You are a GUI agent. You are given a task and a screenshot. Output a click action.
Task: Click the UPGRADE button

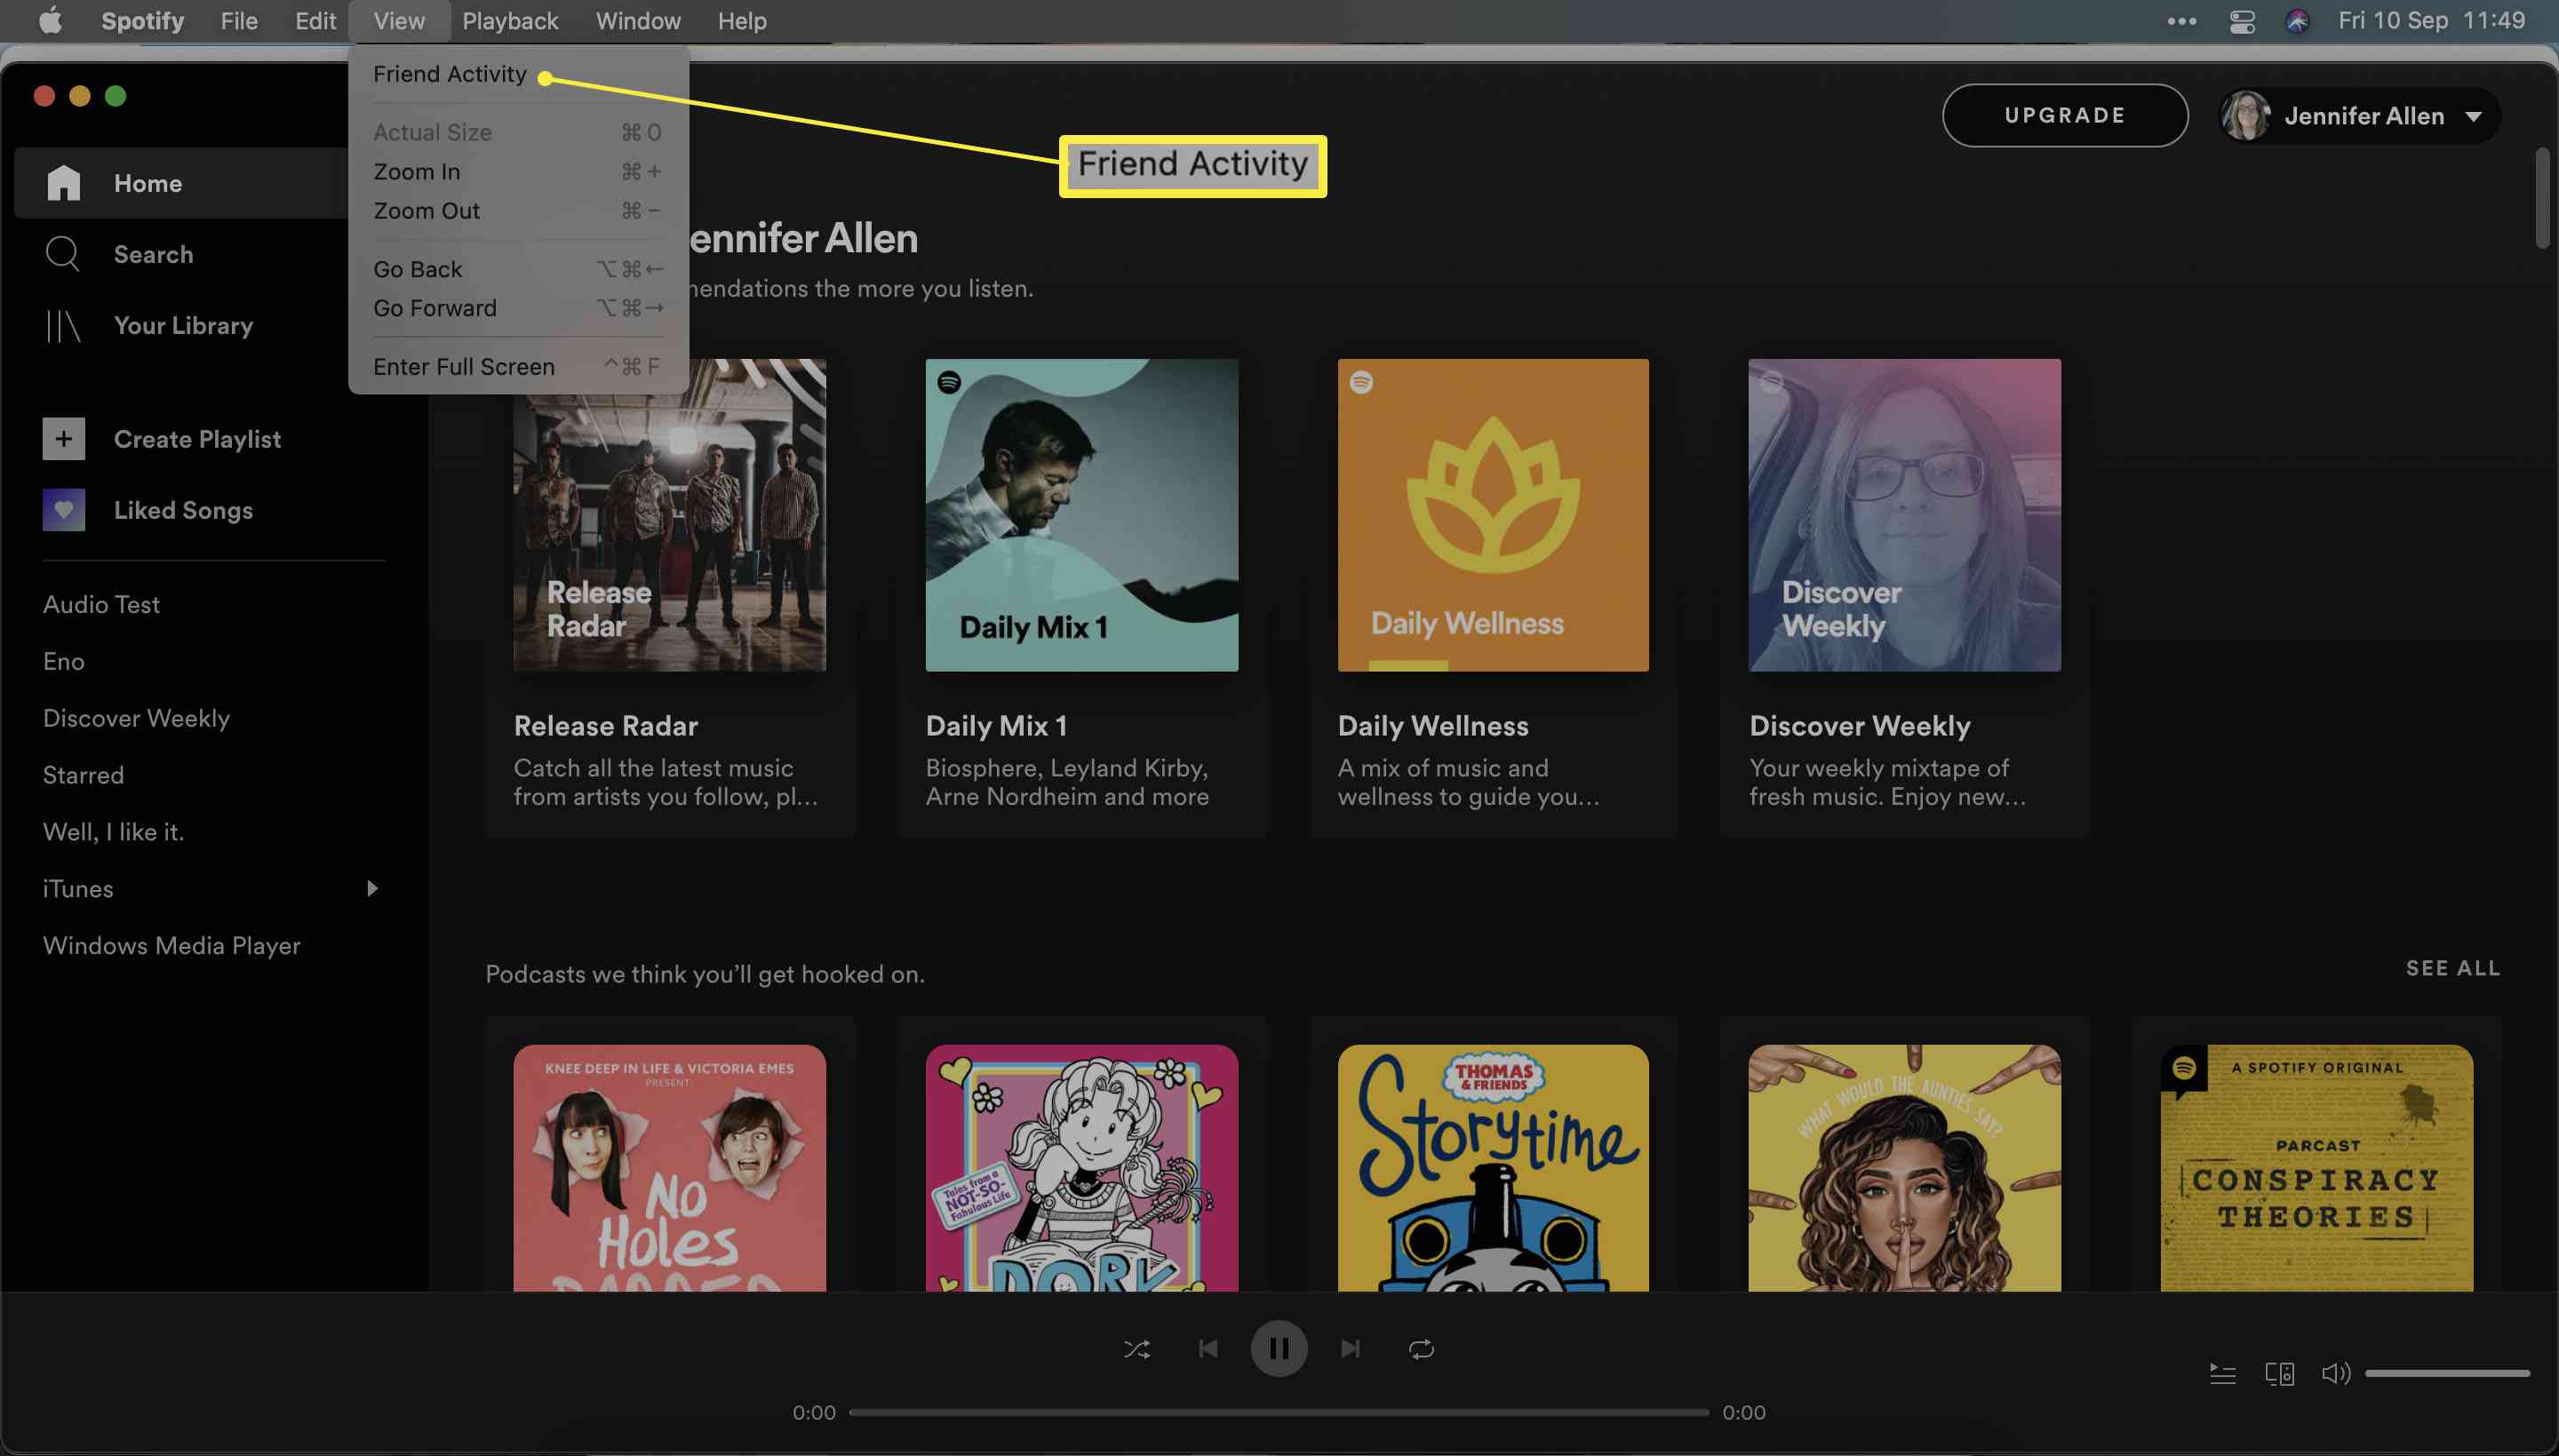(x=2065, y=113)
